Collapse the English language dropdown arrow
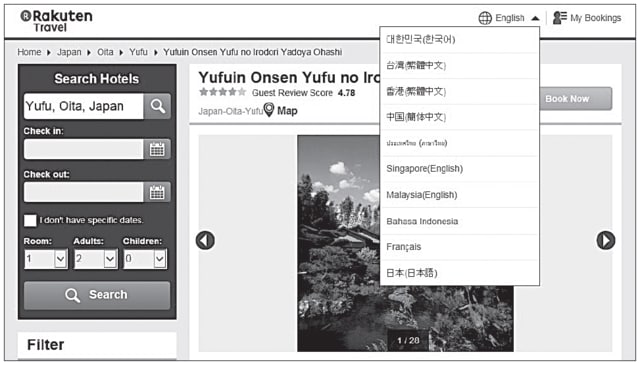The height and width of the screenshot is (365, 640). (x=536, y=18)
